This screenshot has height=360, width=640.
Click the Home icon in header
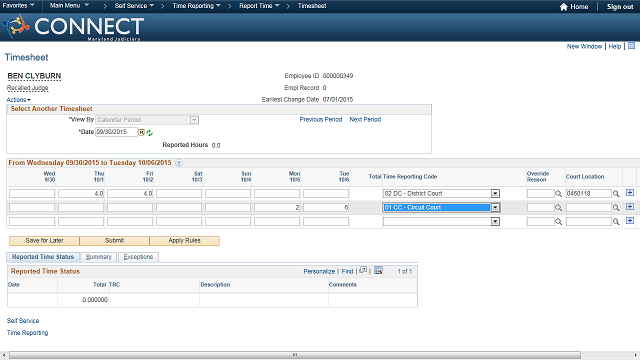point(564,7)
